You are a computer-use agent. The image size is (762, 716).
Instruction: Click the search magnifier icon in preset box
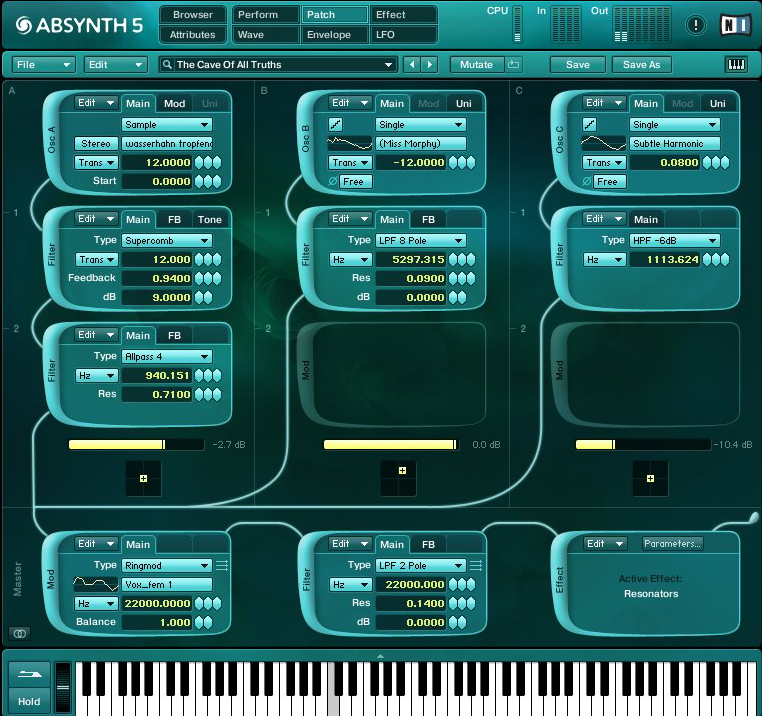click(167, 65)
